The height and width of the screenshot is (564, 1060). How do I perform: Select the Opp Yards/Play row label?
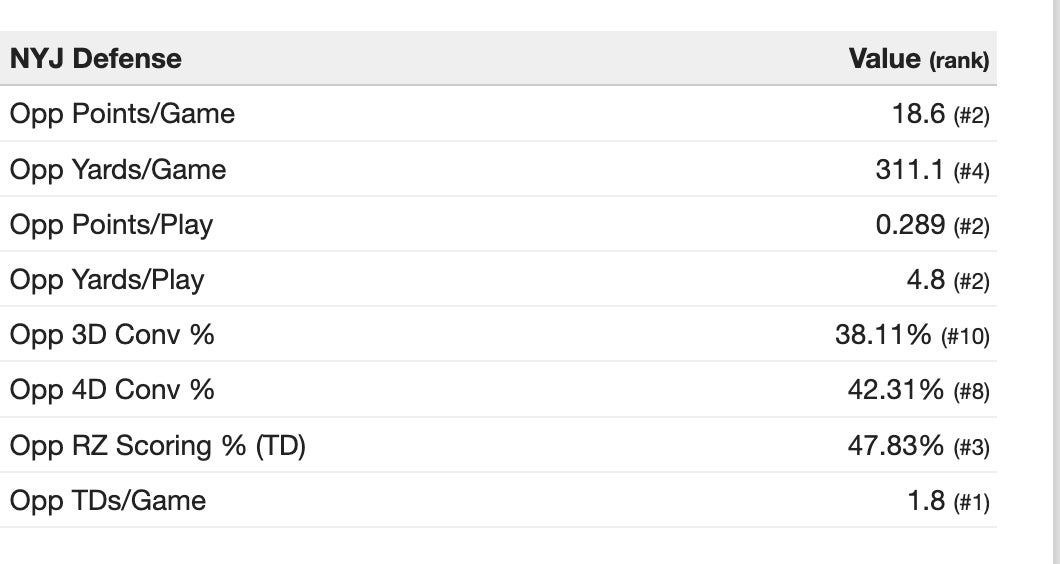pyautogui.click(x=107, y=280)
